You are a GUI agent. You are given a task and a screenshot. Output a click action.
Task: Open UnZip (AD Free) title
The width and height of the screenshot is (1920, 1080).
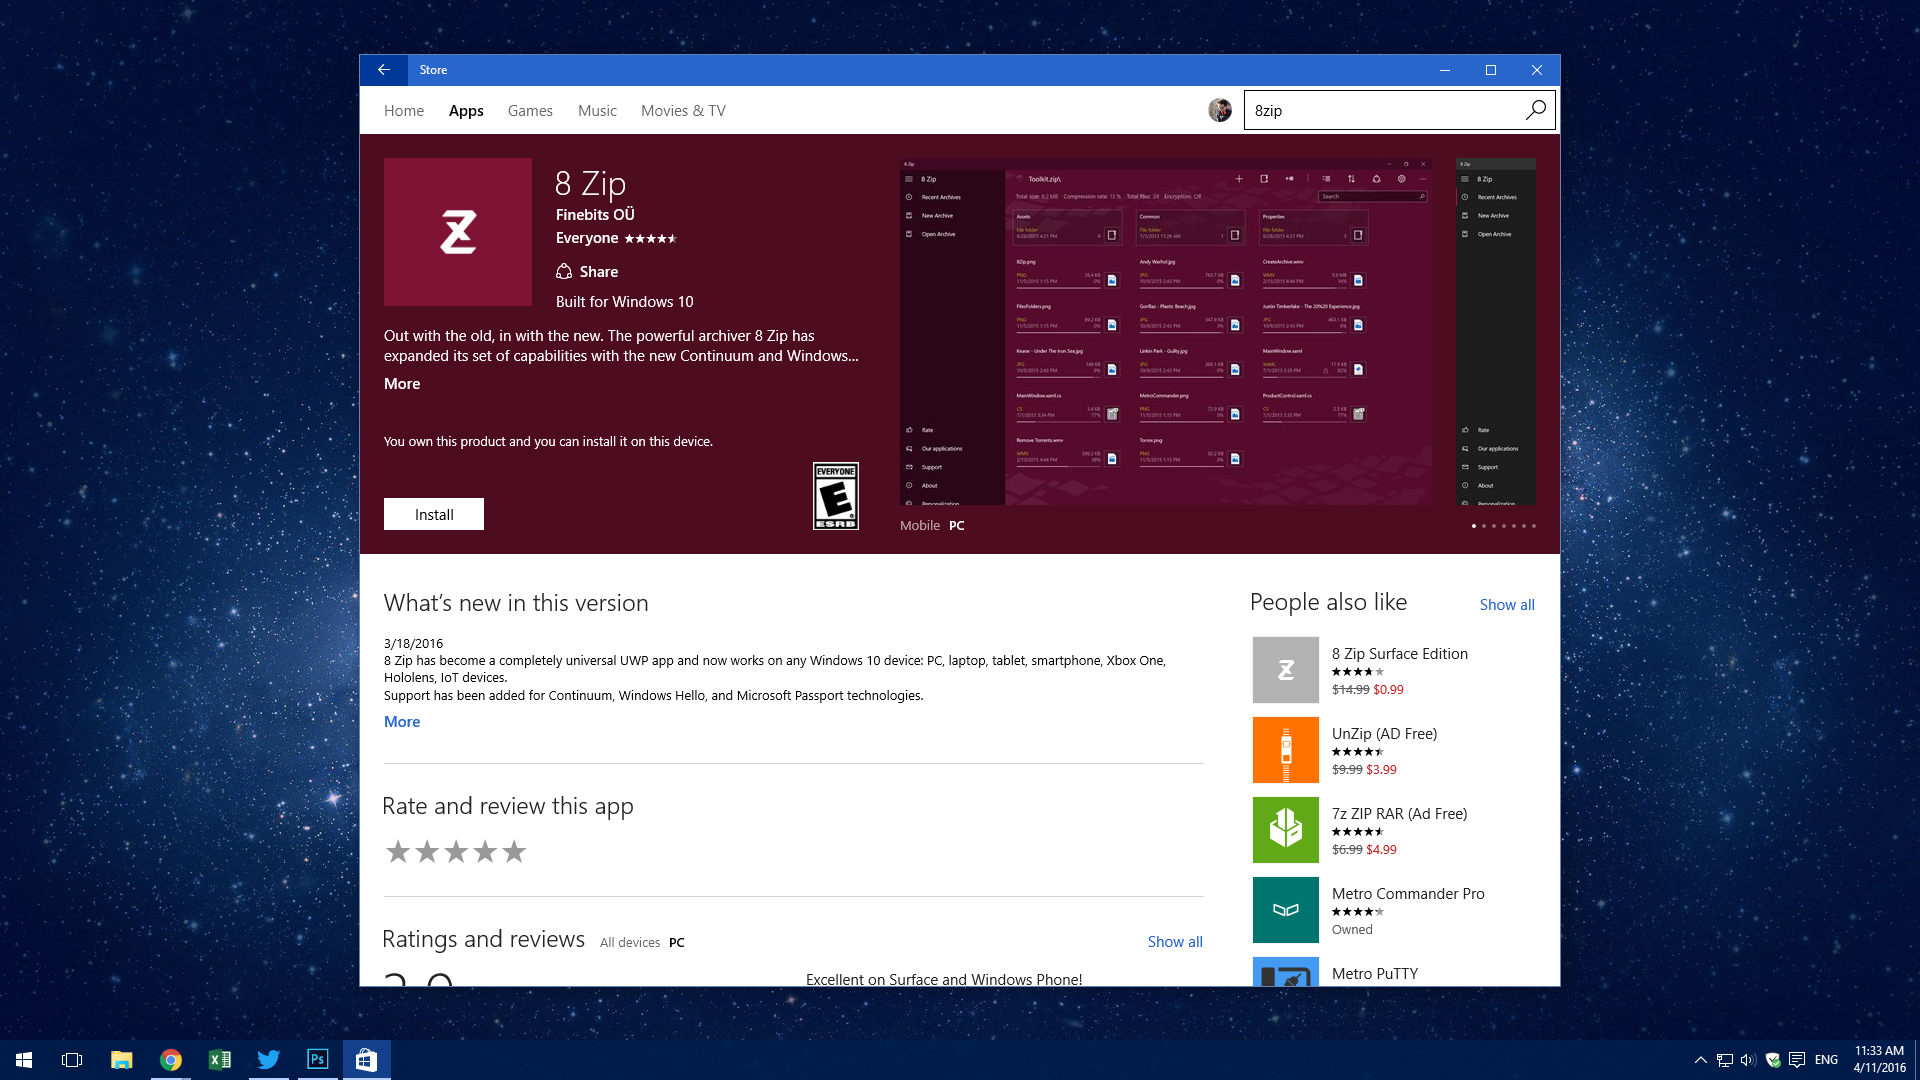coord(1384,734)
